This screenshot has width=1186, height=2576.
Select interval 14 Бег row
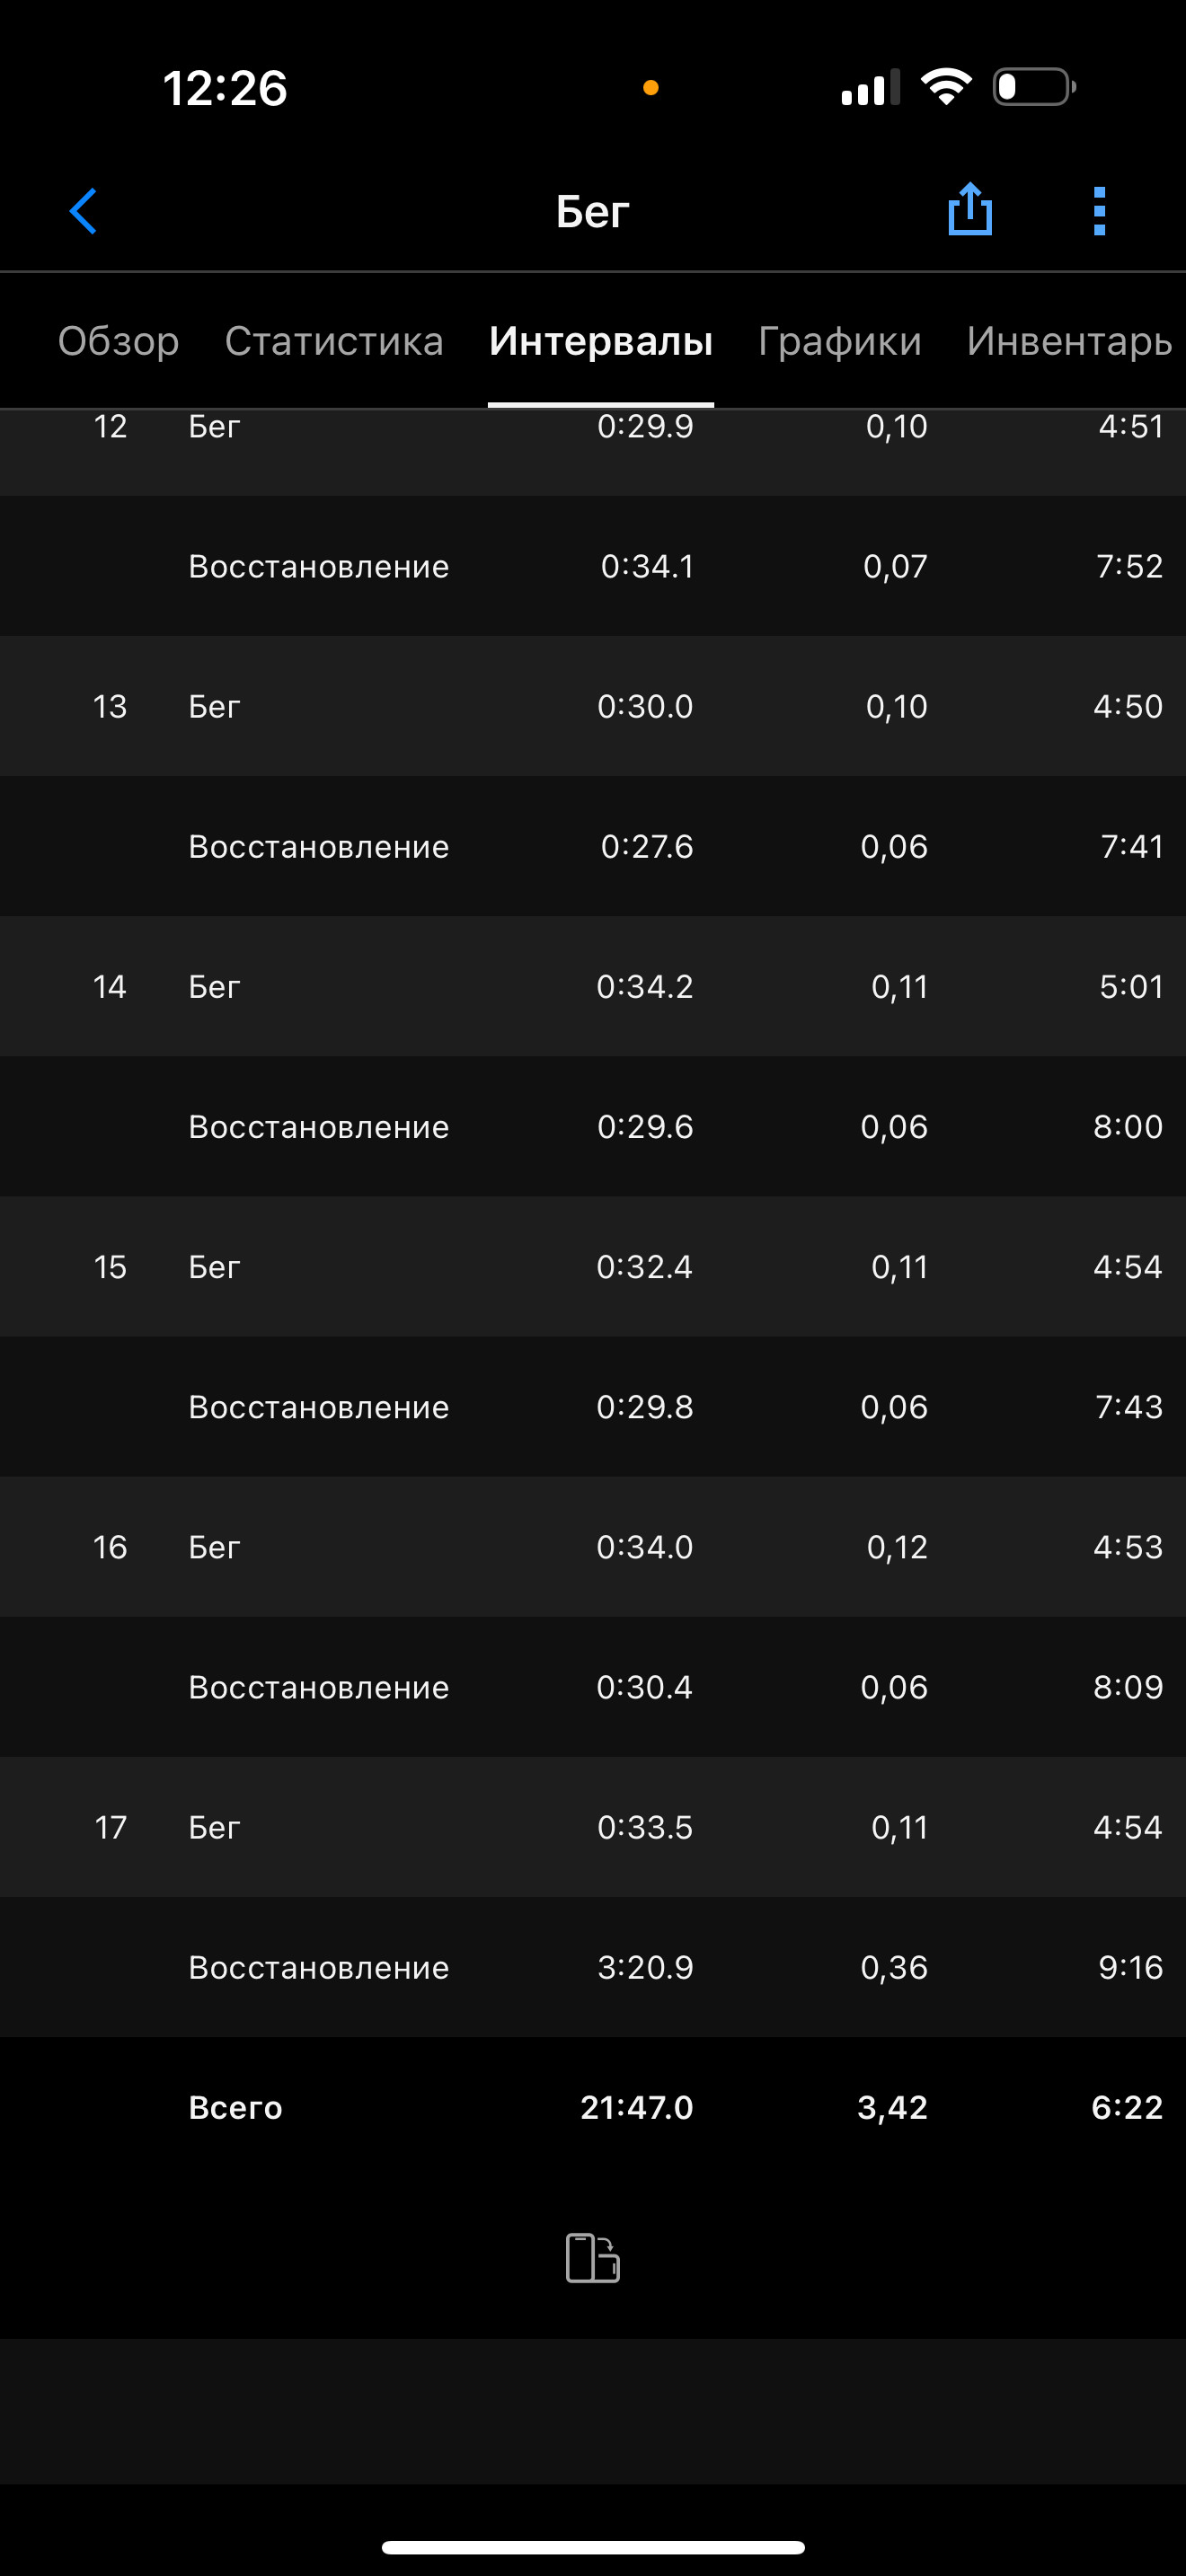[593, 986]
